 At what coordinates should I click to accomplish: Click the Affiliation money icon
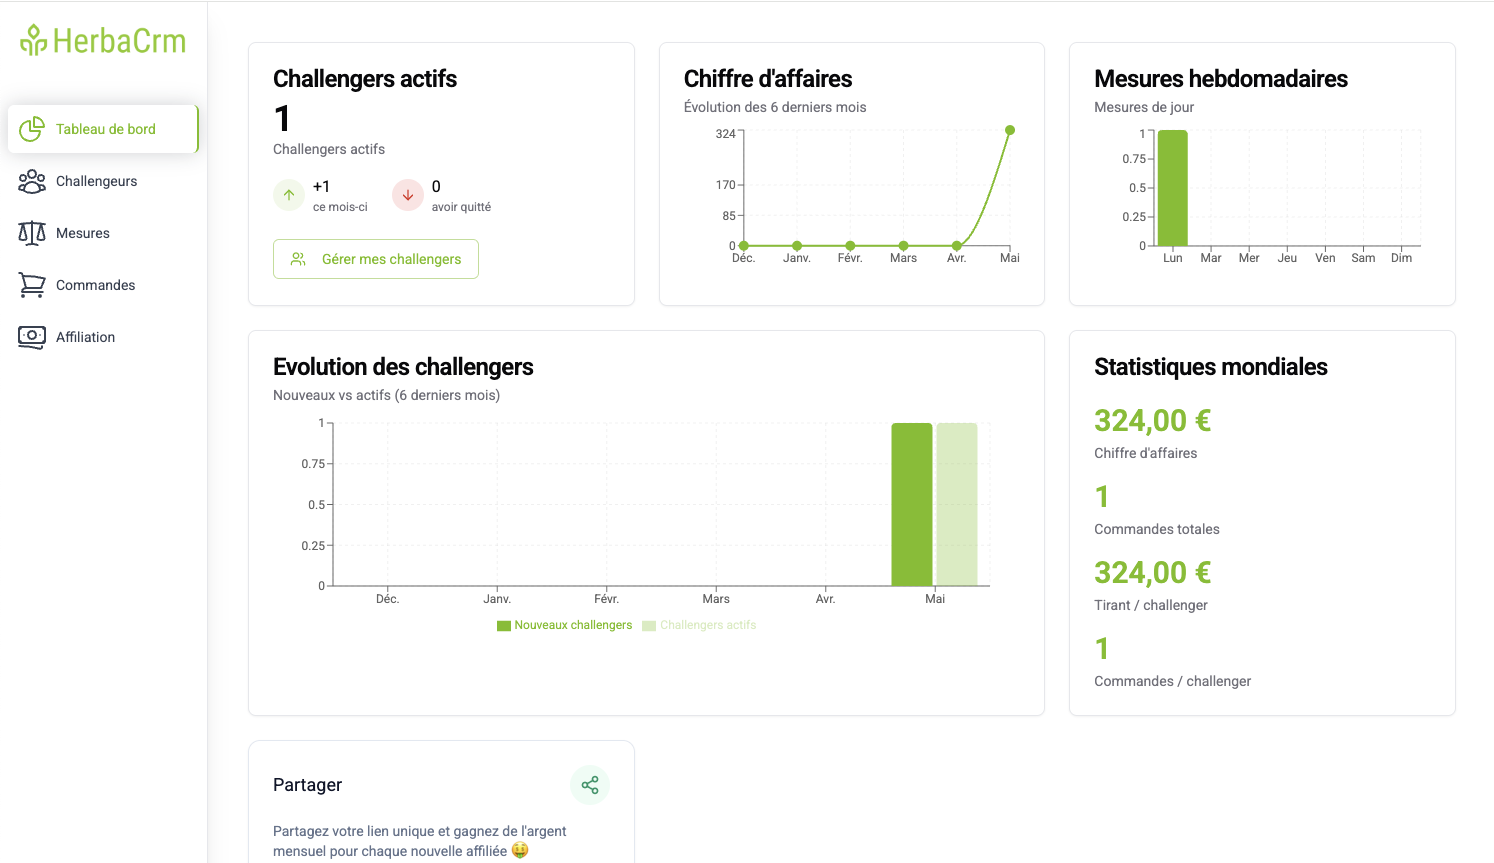pos(32,337)
